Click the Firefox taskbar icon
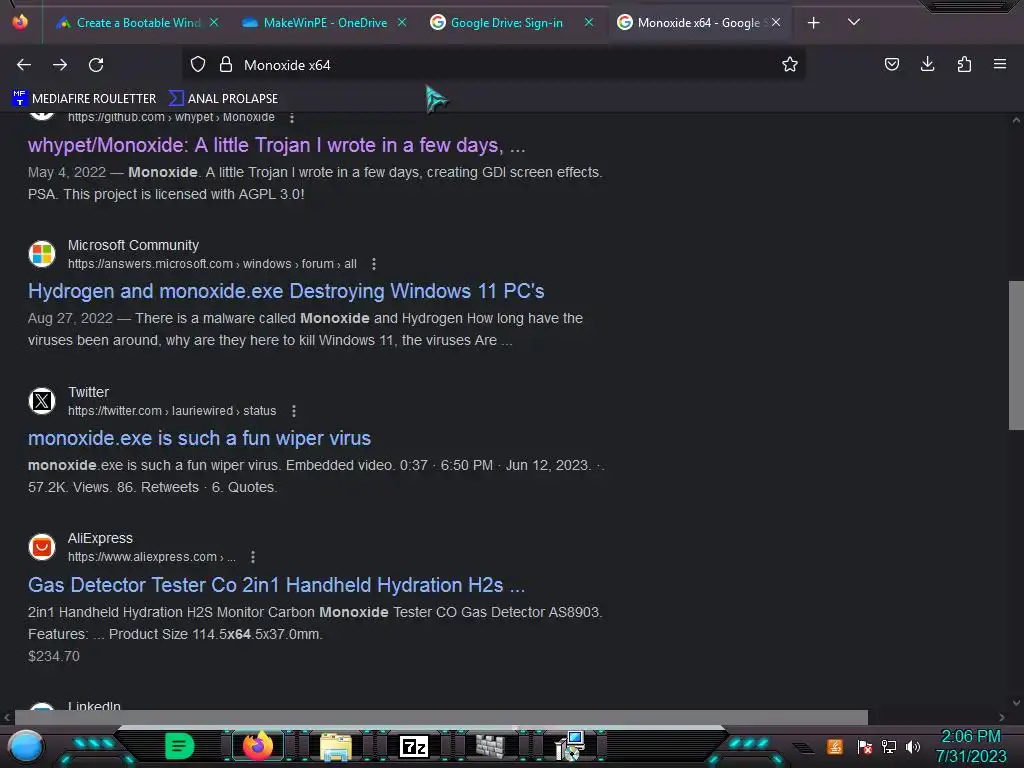This screenshot has width=1024, height=768. 257,746
